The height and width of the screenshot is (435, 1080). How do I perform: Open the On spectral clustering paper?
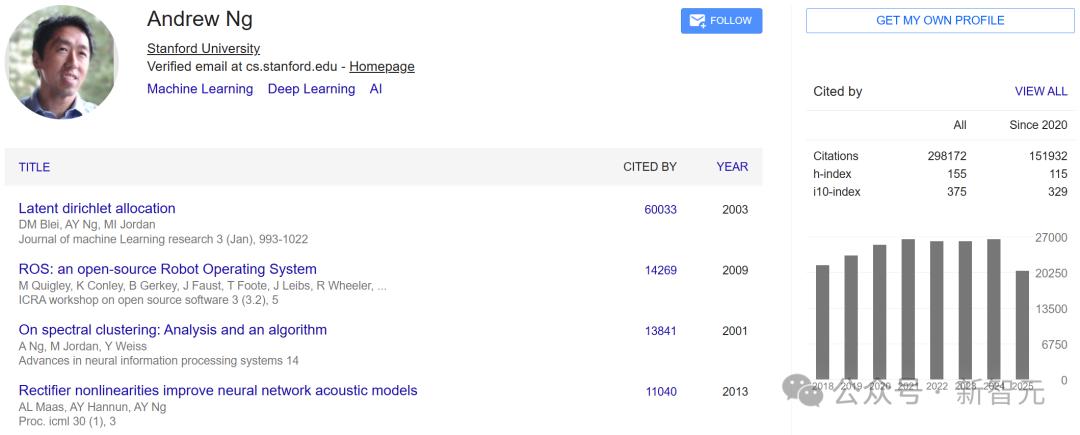pos(172,330)
